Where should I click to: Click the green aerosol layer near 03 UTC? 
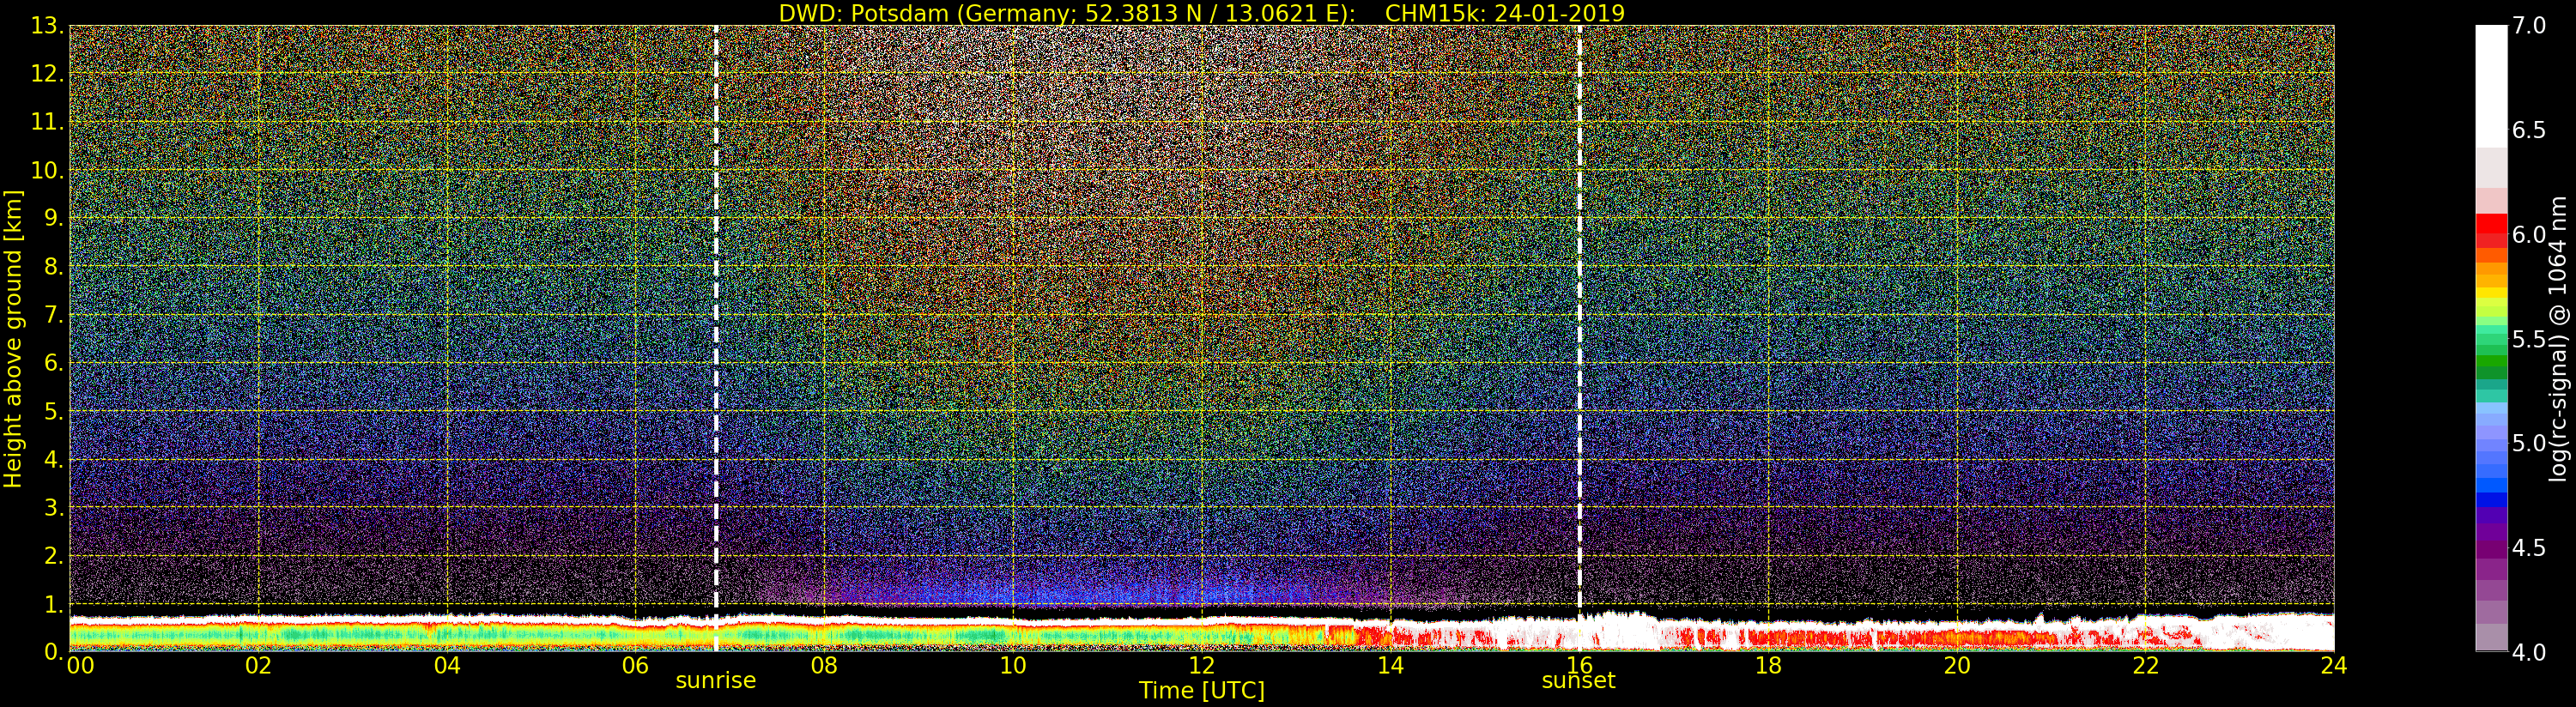[352, 634]
